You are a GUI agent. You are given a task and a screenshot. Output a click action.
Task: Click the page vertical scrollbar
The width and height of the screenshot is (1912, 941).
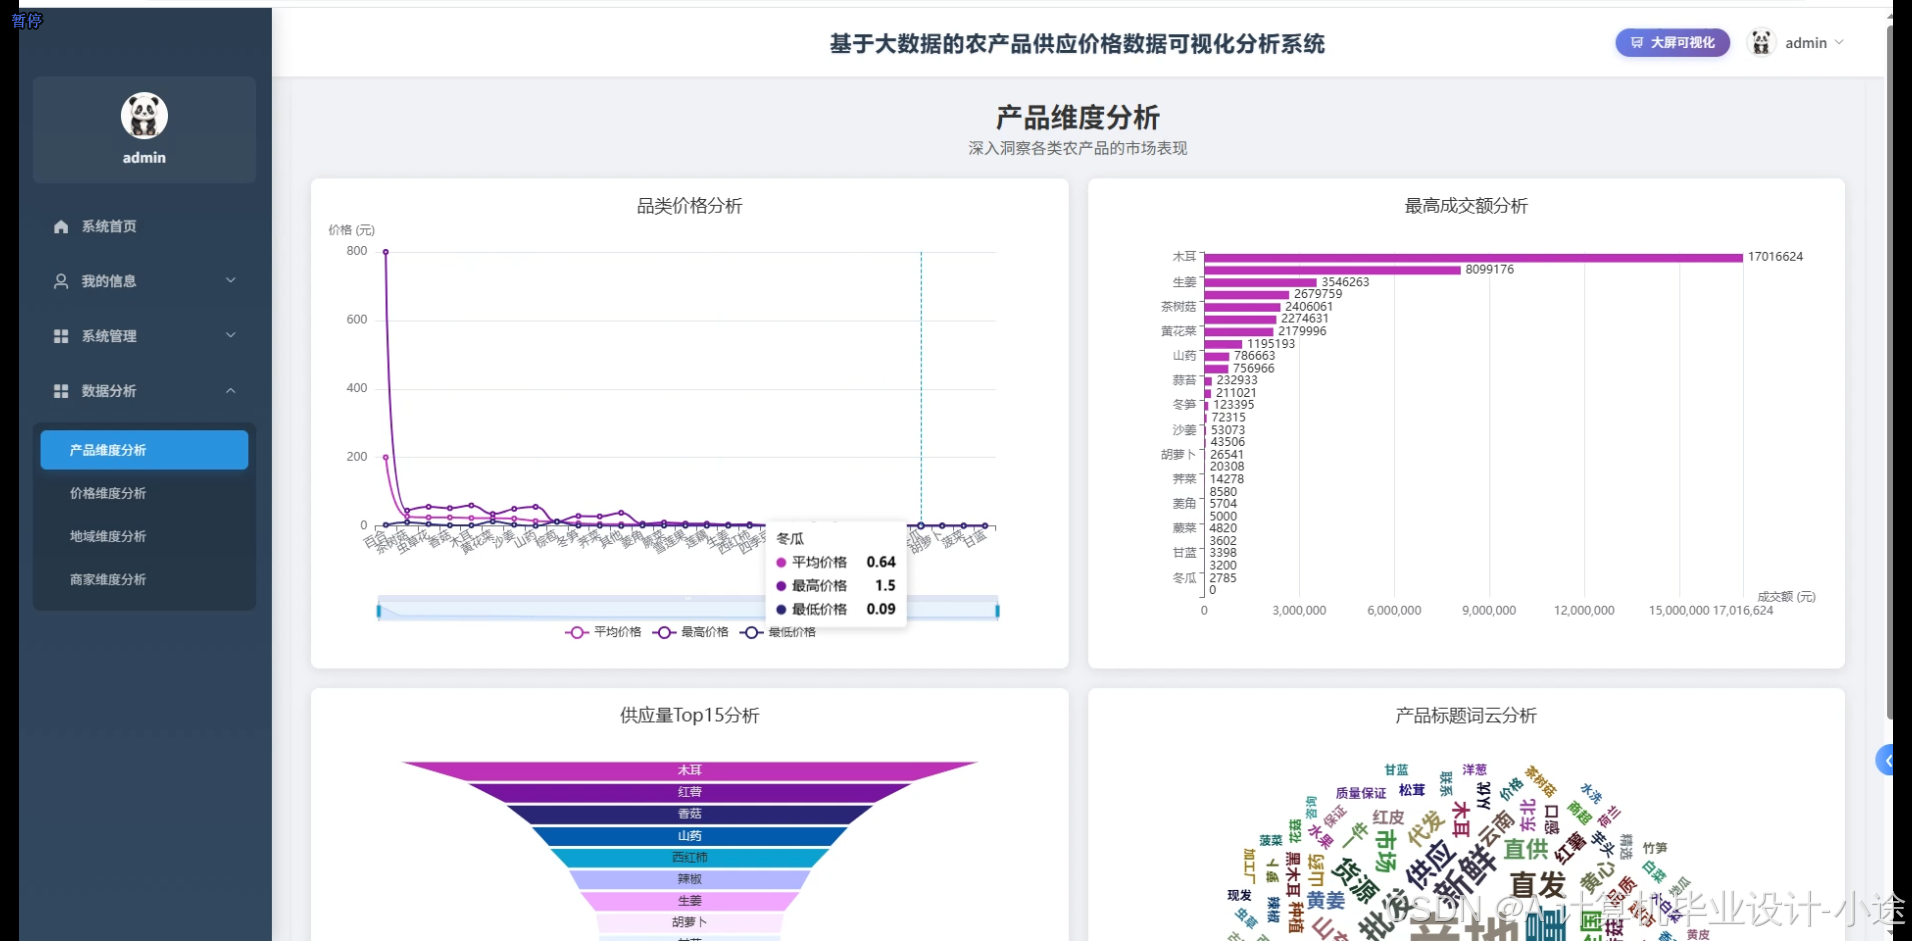(1889, 370)
